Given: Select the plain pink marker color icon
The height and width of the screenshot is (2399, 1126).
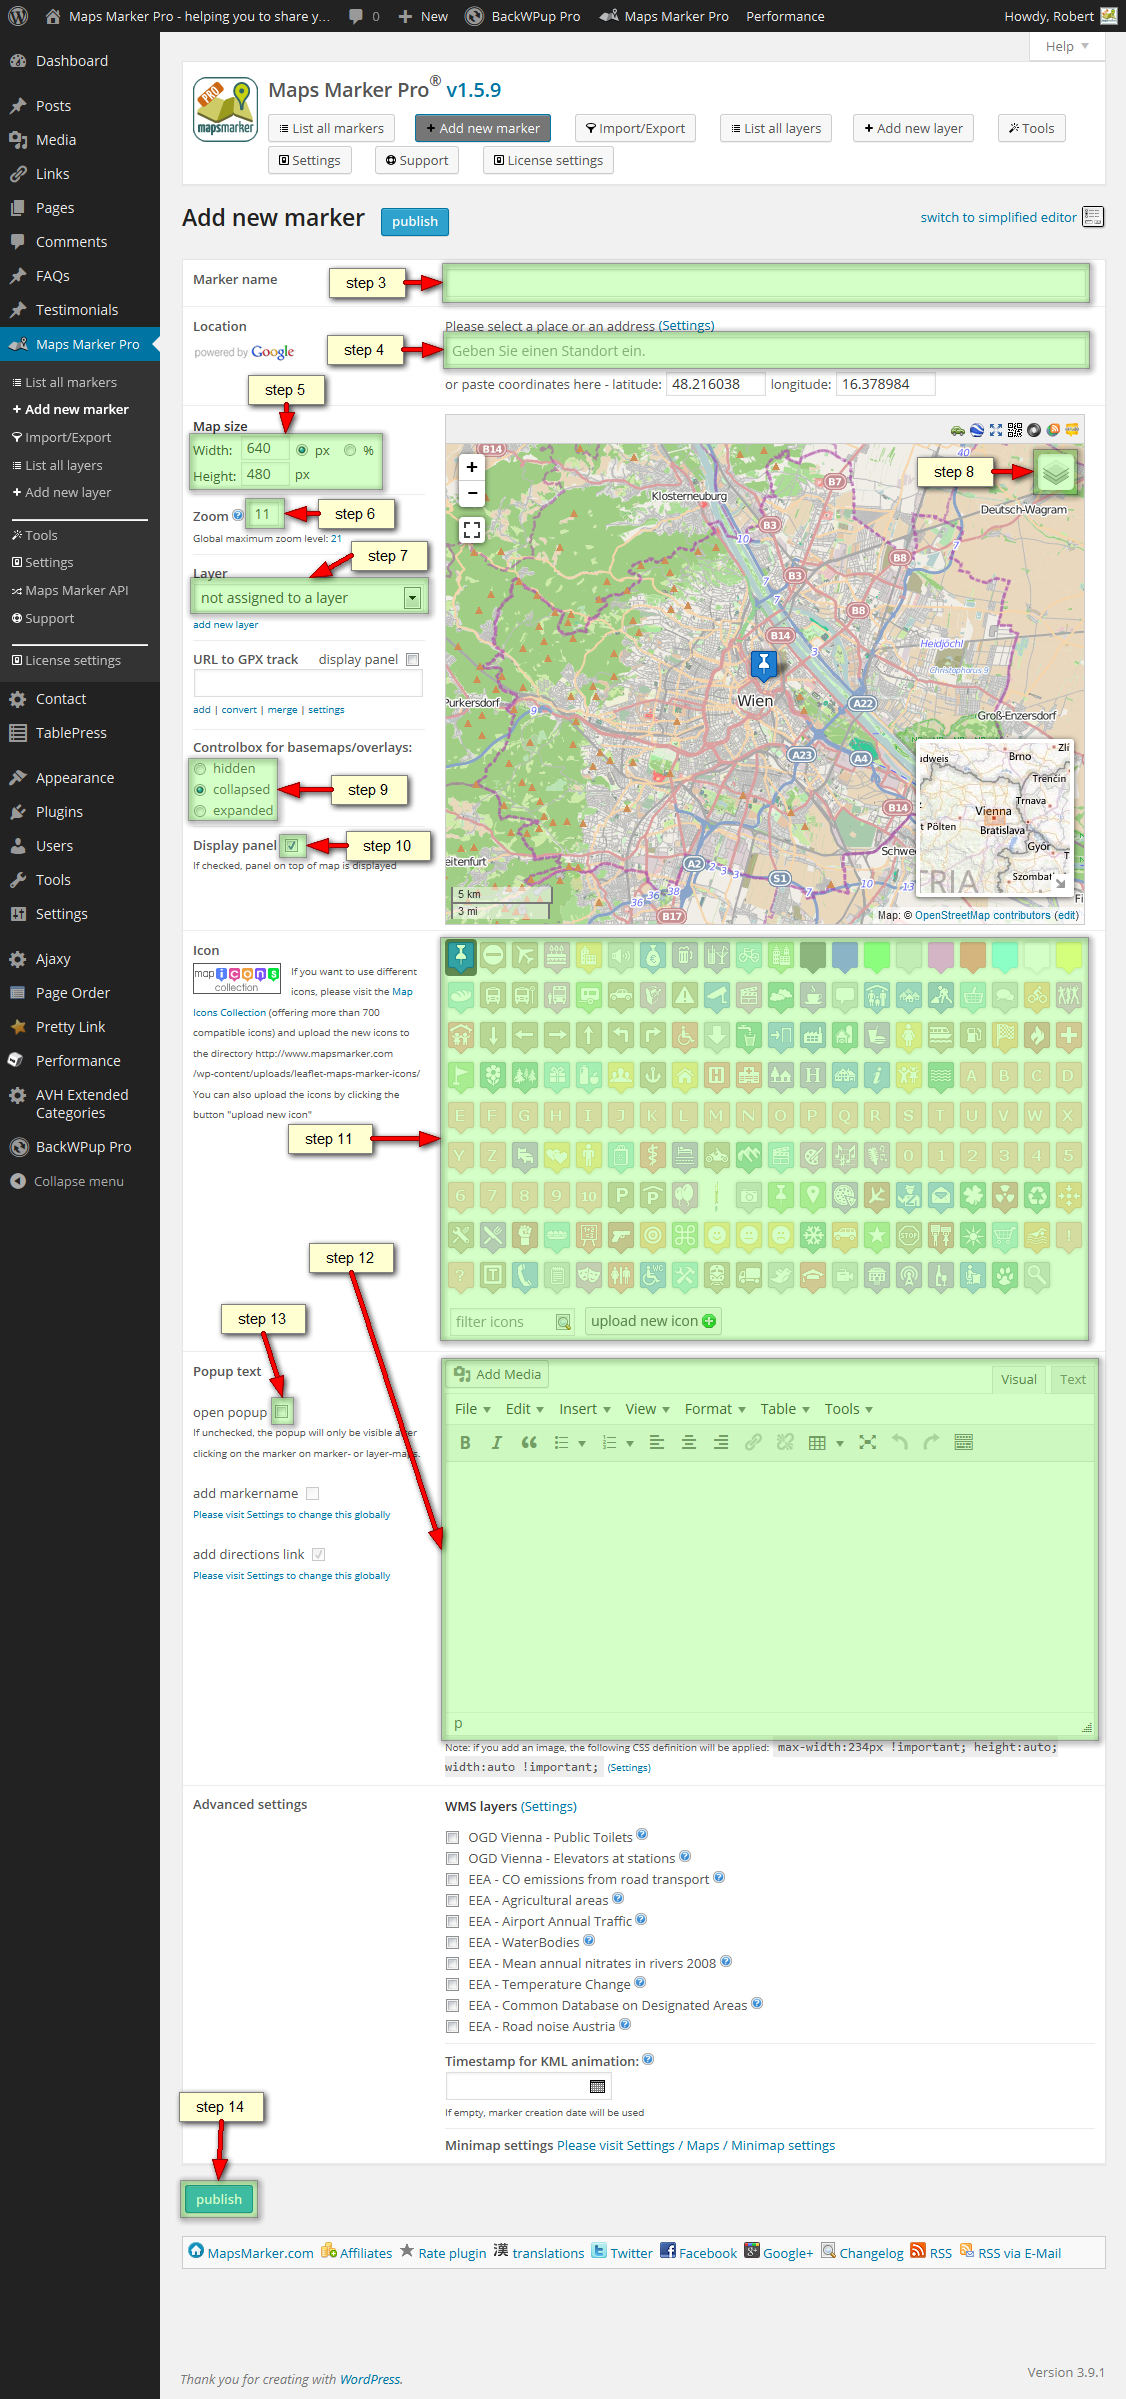Looking at the screenshot, I should tap(941, 956).
